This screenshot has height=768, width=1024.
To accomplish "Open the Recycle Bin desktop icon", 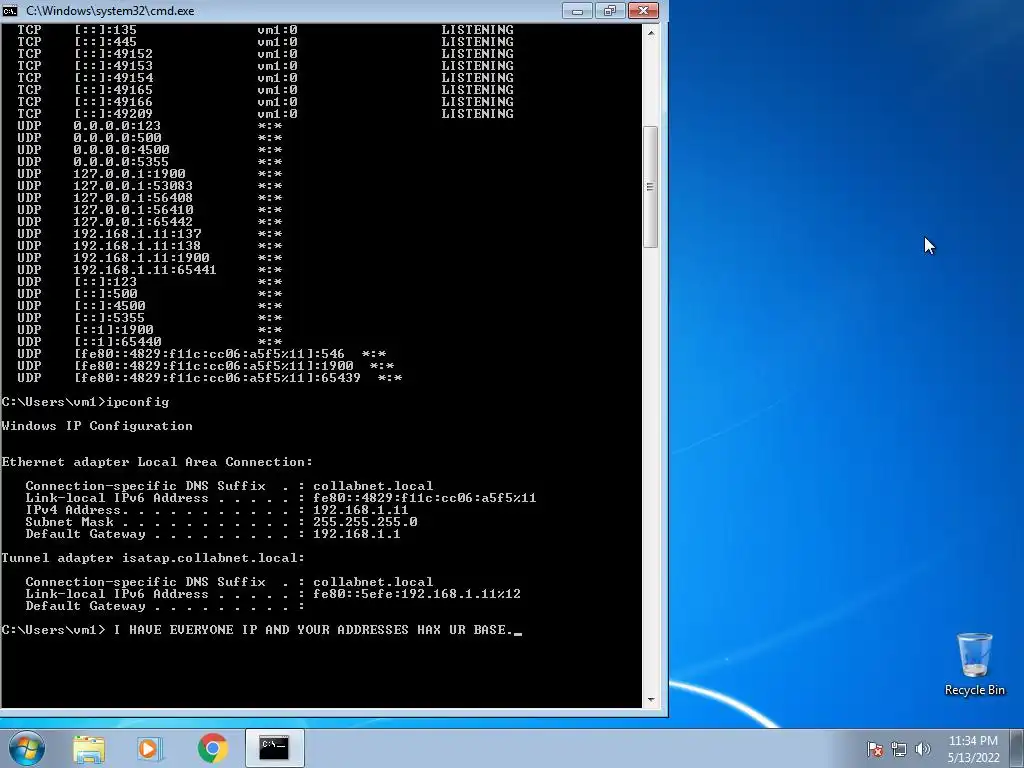I will point(974,664).
